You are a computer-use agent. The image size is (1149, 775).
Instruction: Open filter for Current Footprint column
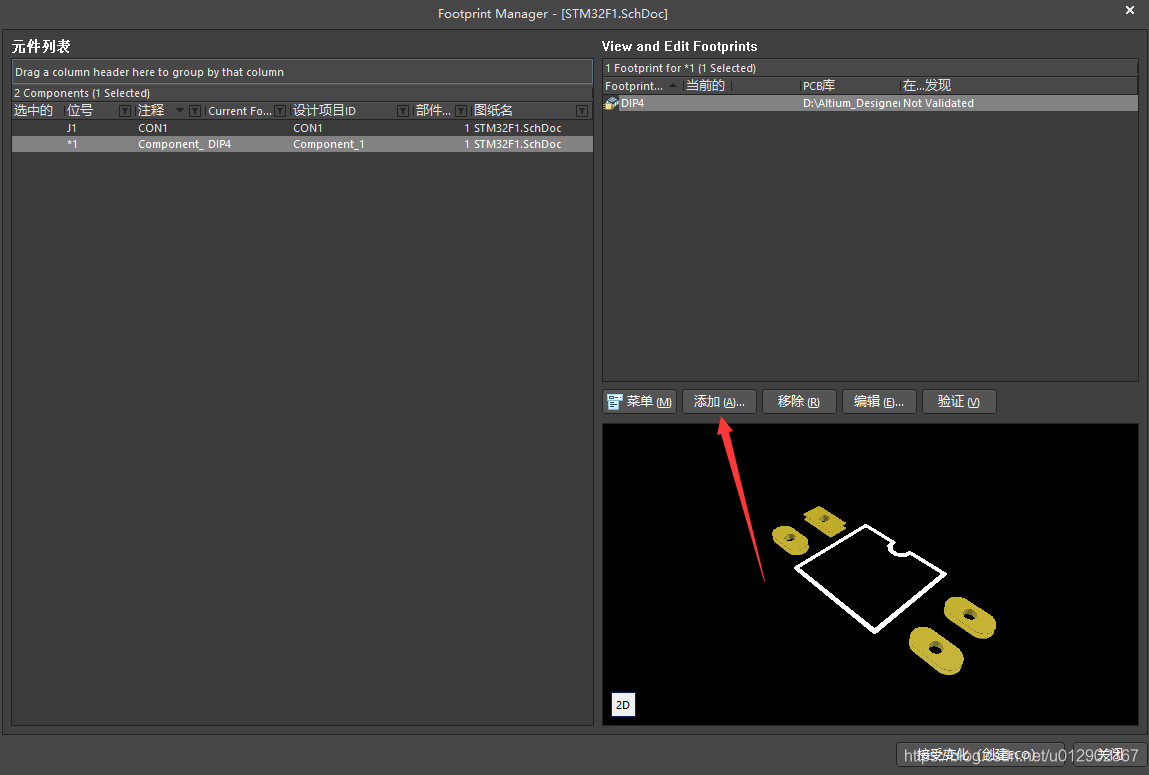click(281, 111)
